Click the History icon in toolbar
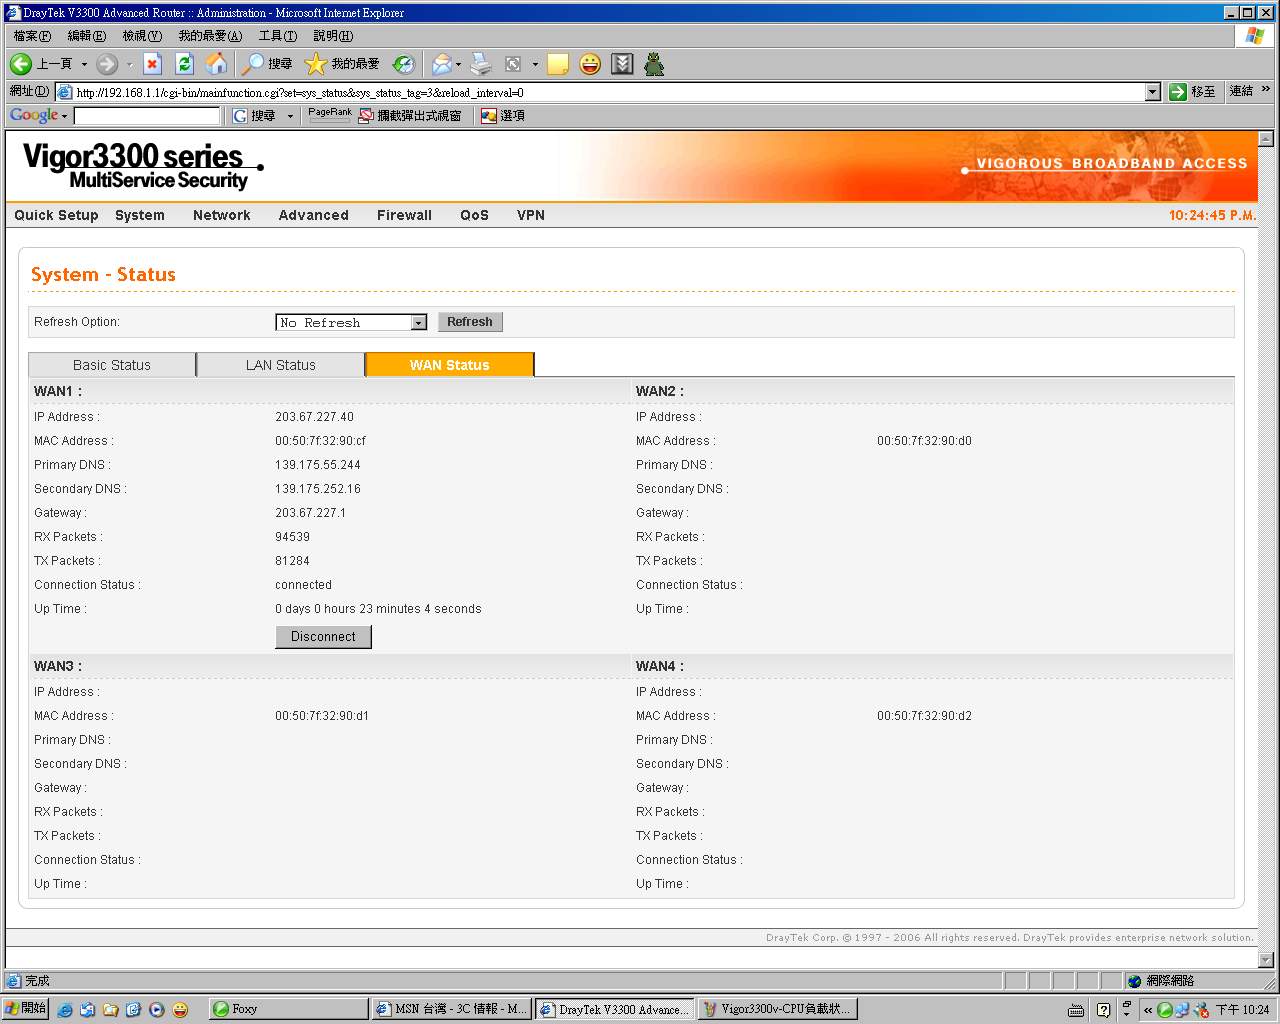Screen dimensions: 1280x1024 [x=404, y=64]
